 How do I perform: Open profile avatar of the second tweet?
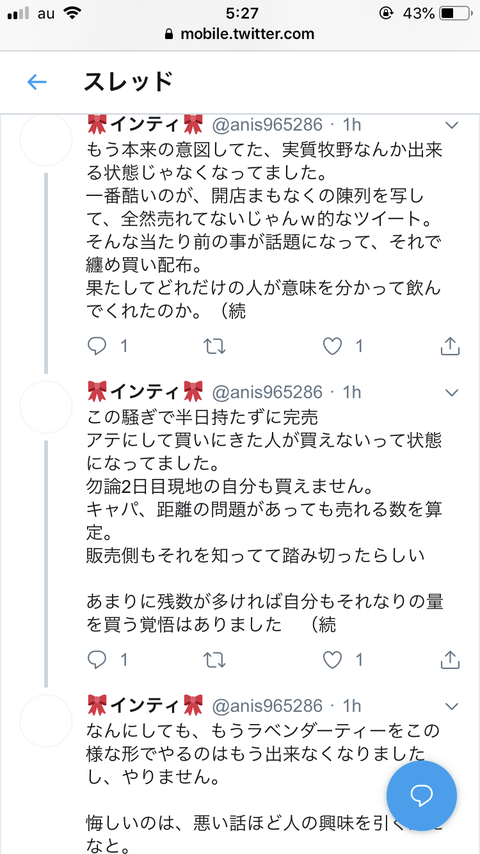46,407
